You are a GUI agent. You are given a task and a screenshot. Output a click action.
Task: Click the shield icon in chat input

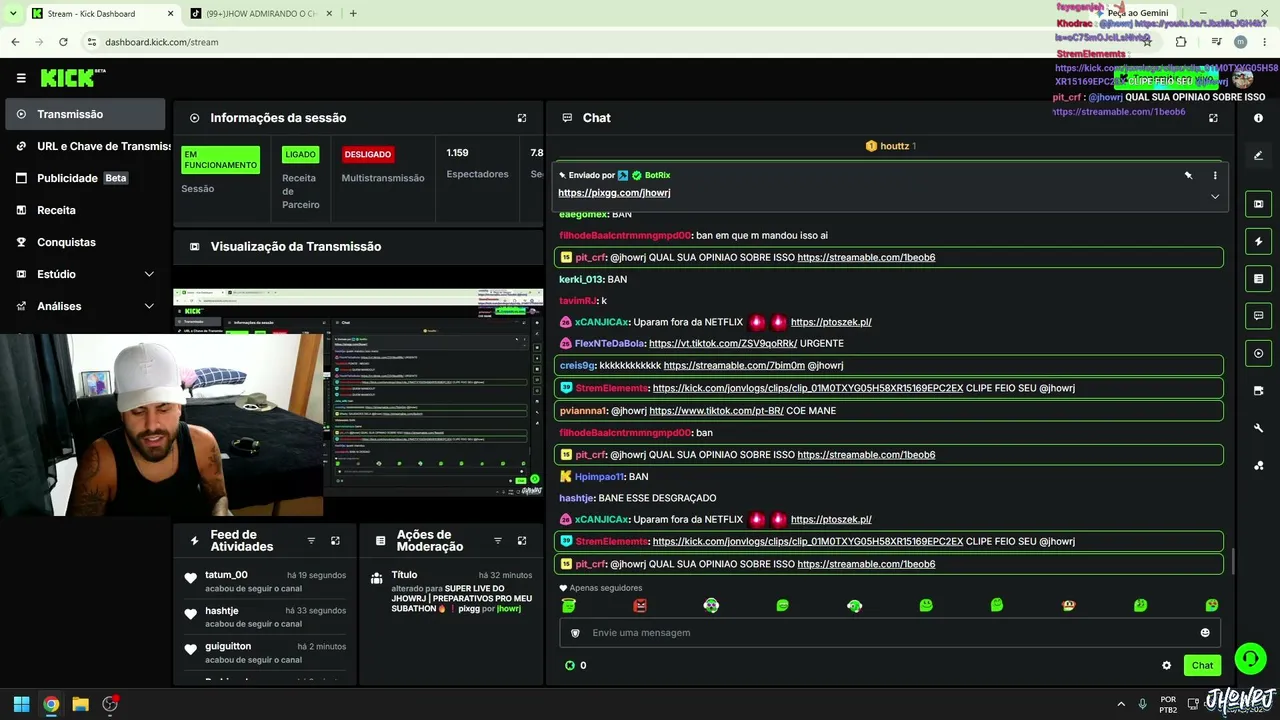[575, 633]
